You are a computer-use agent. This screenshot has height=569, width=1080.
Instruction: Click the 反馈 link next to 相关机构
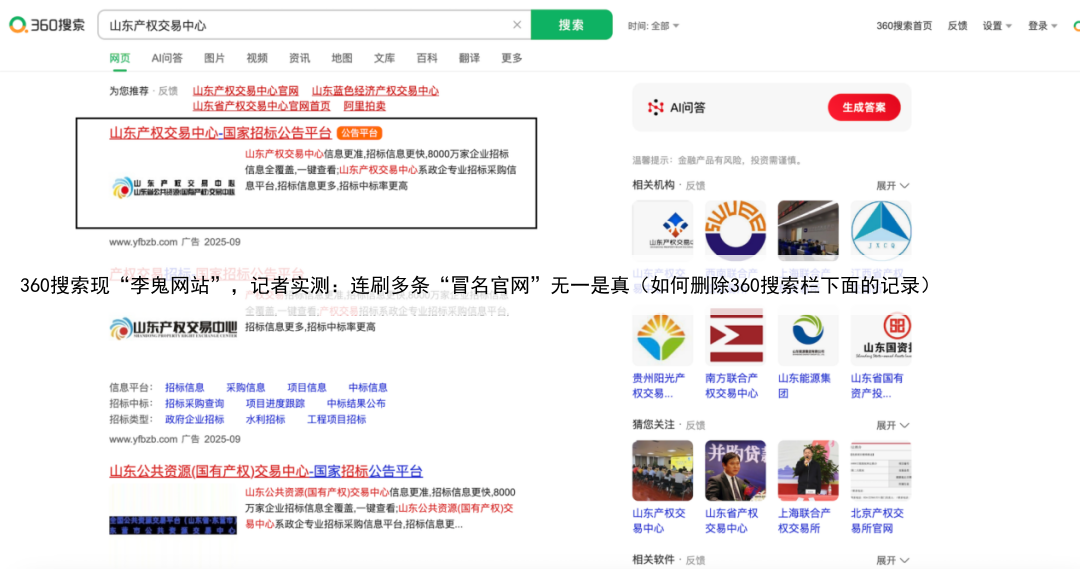(695, 186)
